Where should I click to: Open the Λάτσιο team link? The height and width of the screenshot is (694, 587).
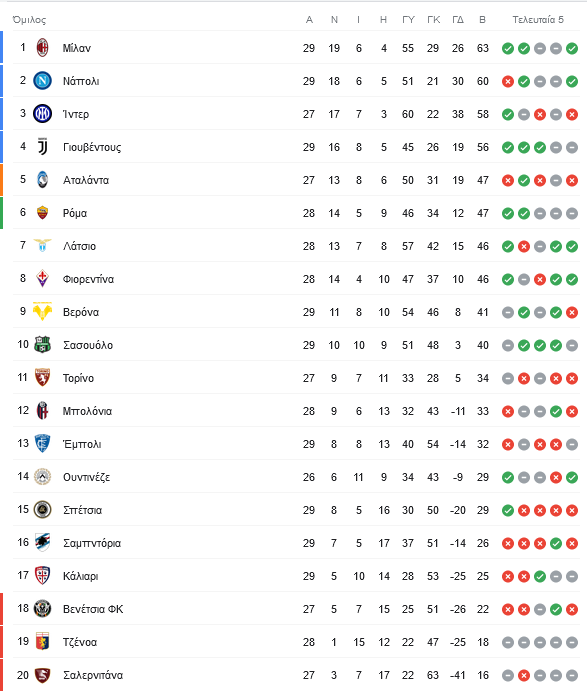pos(79,246)
